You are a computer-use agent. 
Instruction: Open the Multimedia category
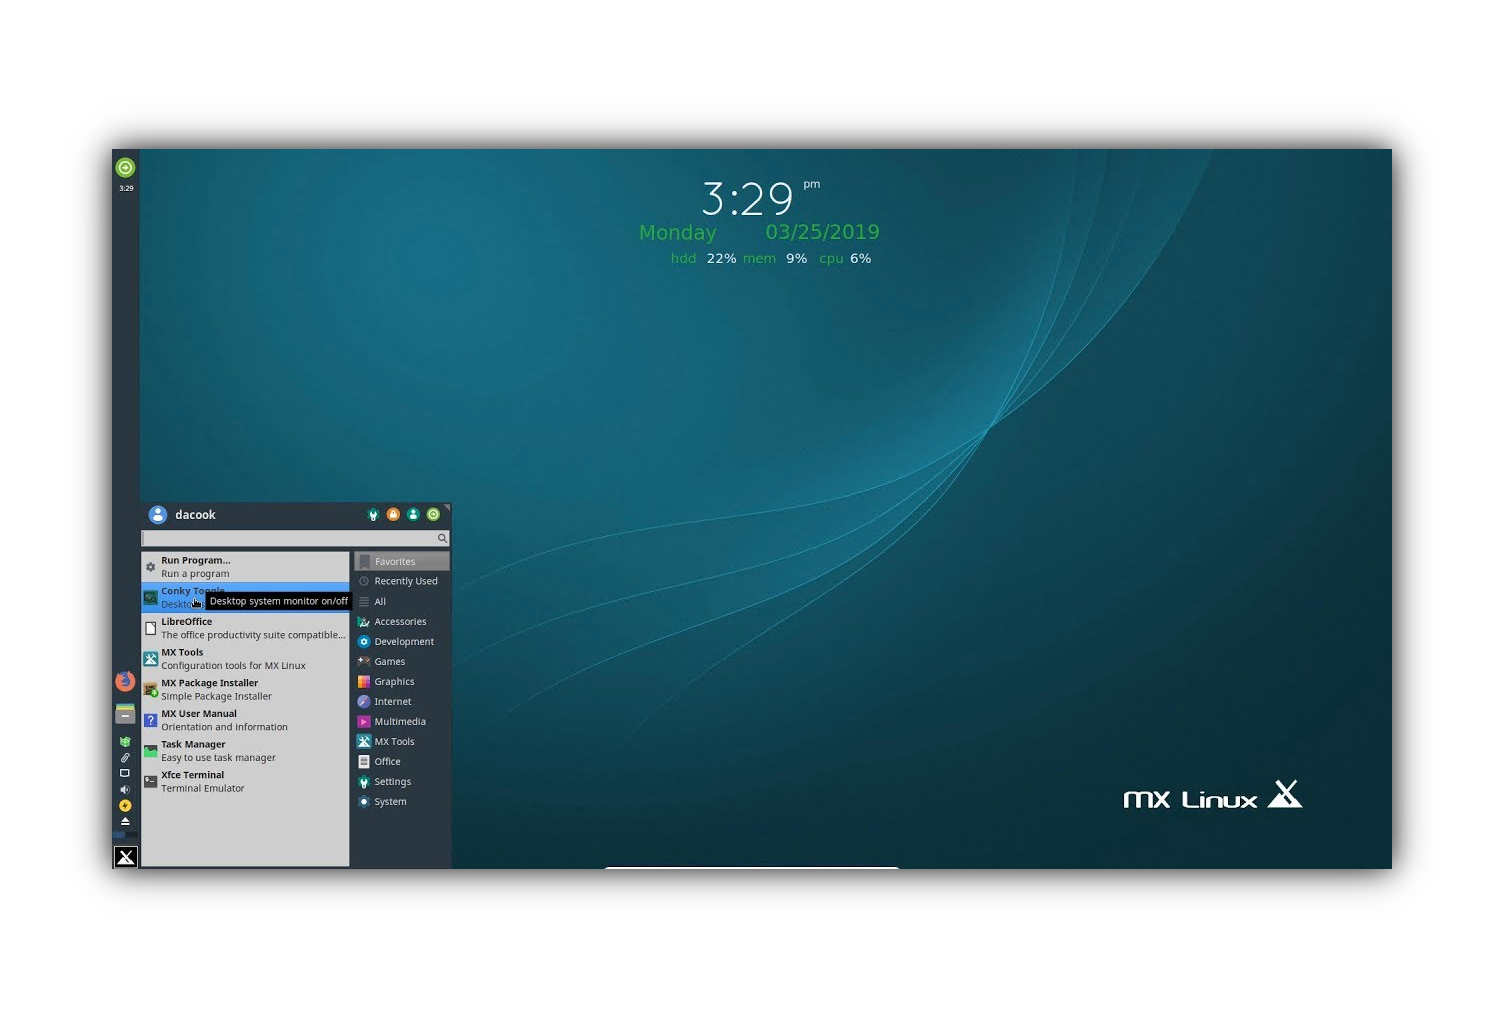click(402, 722)
